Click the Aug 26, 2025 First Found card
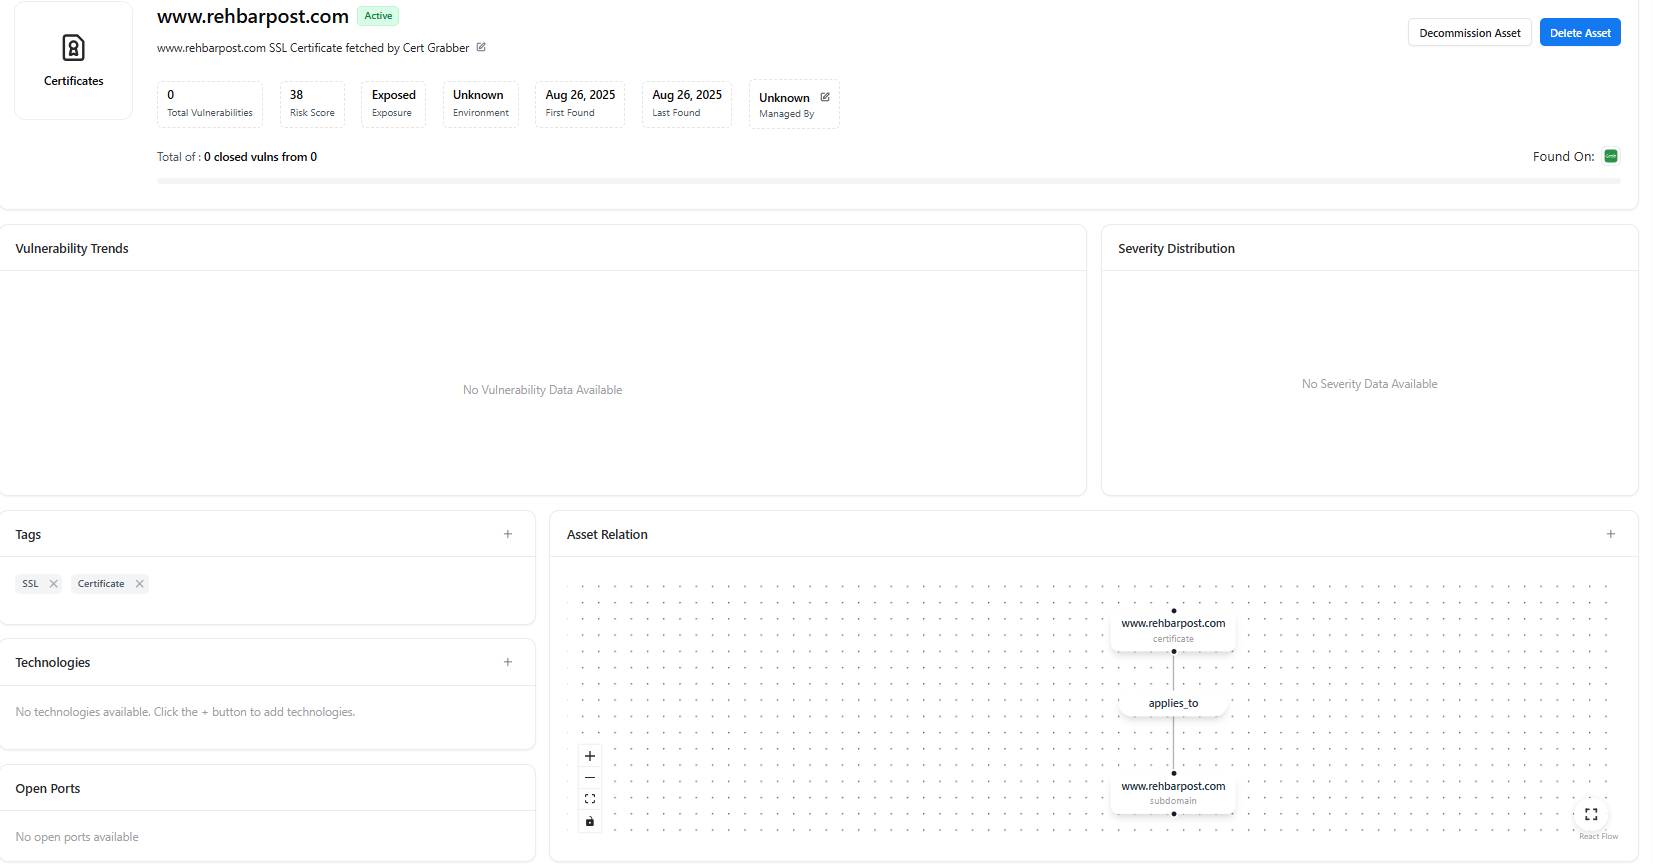Image resolution: width=1653 pixels, height=864 pixels. [x=580, y=104]
